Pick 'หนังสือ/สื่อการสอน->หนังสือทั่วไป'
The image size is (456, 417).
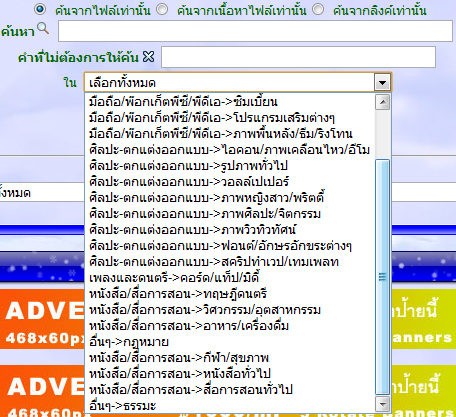pyautogui.click(x=230, y=374)
